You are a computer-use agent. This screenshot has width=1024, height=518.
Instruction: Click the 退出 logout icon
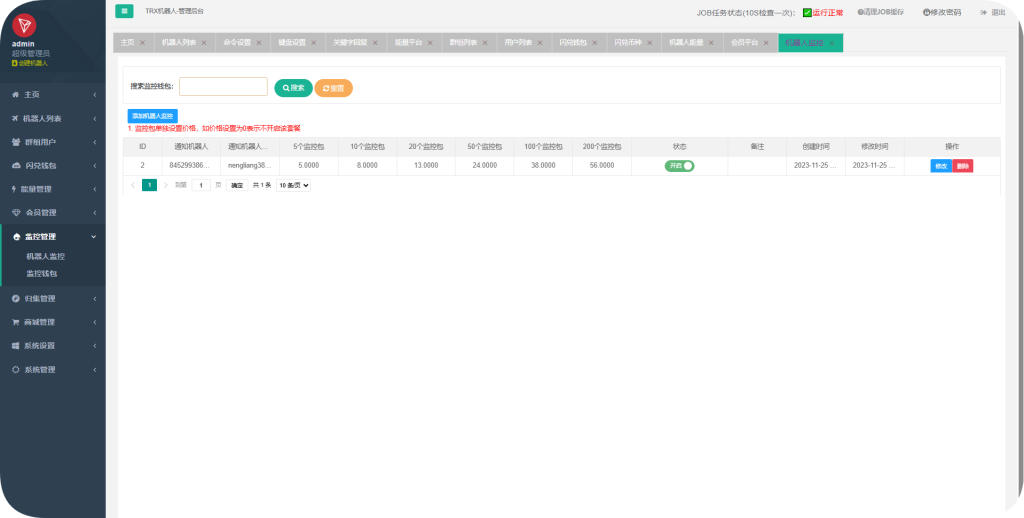[984, 12]
